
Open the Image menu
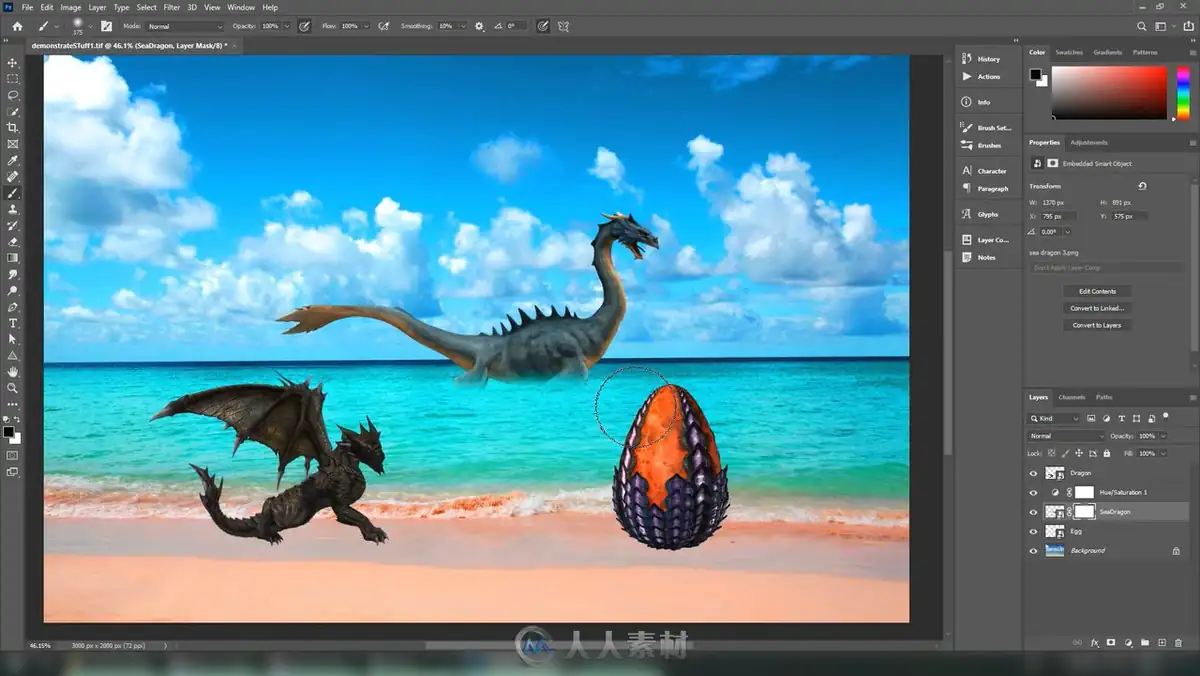tap(71, 7)
